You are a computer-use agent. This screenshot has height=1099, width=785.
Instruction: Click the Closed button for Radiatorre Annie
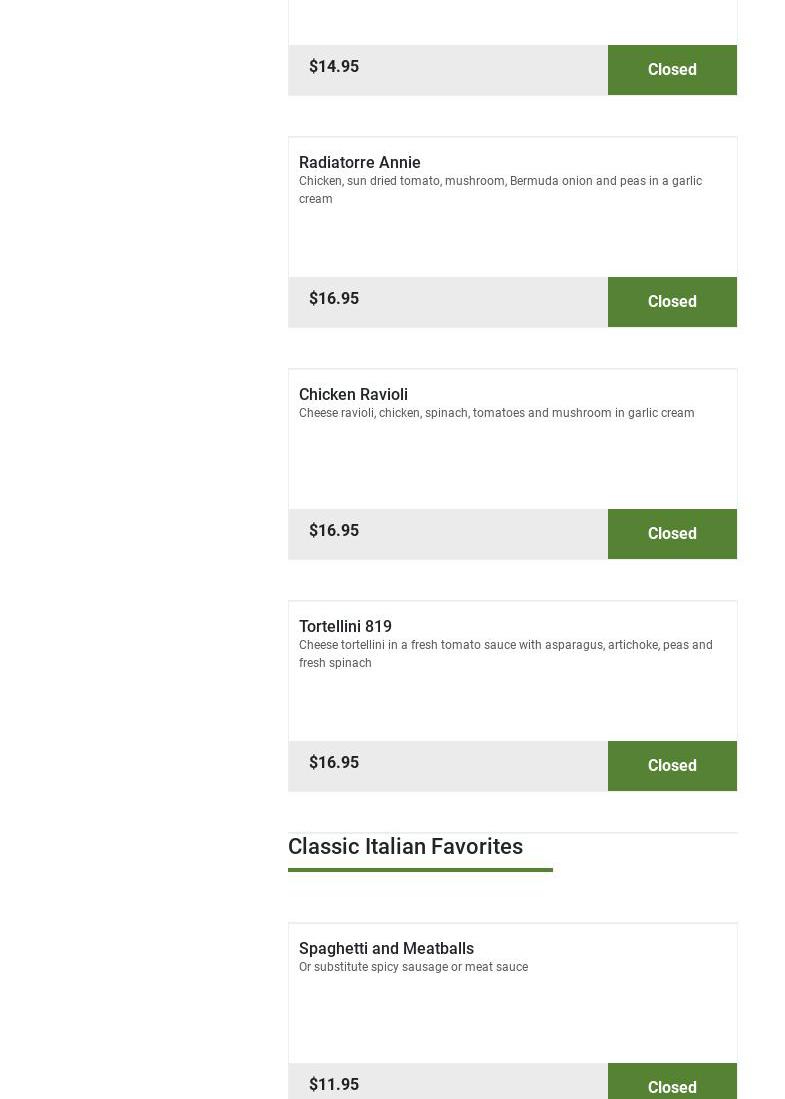[672, 302]
